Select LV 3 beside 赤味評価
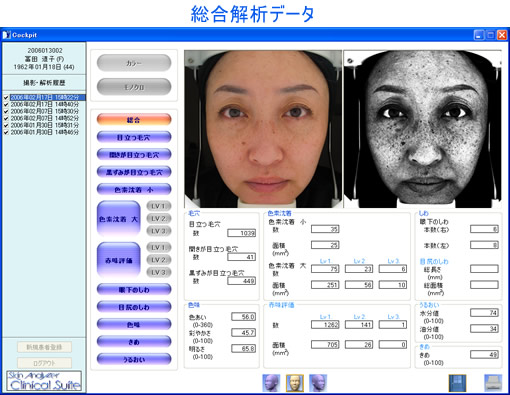This screenshot has height=395, width=510. [159, 272]
